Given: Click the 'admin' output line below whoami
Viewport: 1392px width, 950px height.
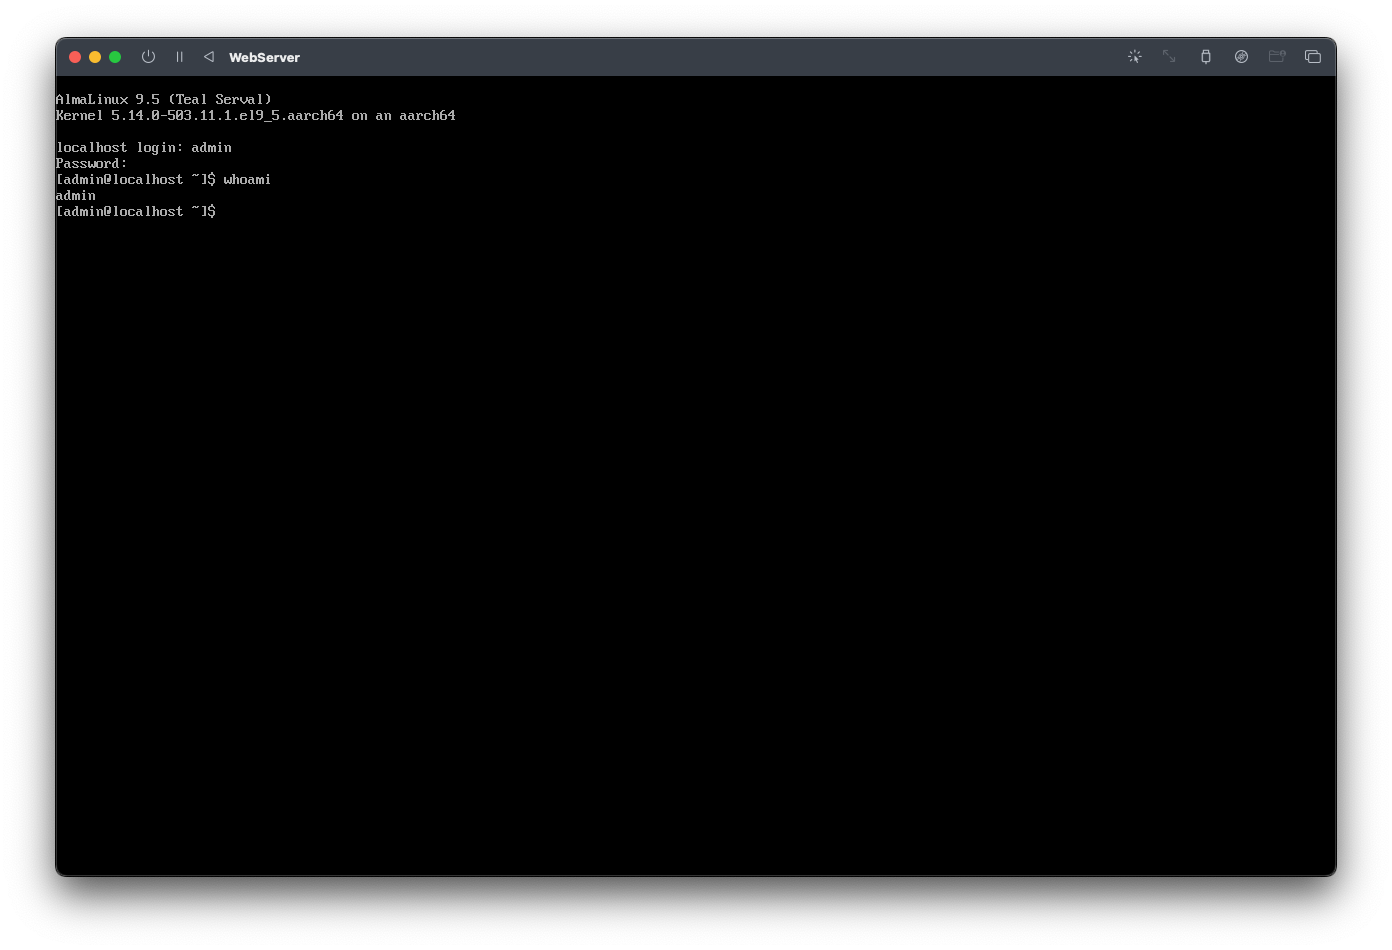Looking at the screenshot, I should click(x=76, y=196).
